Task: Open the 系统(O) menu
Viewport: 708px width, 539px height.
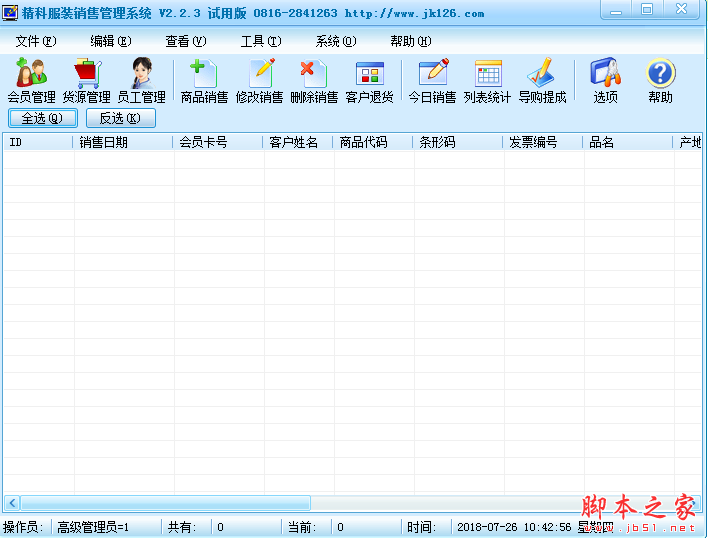Action: (x=336, y=42)
